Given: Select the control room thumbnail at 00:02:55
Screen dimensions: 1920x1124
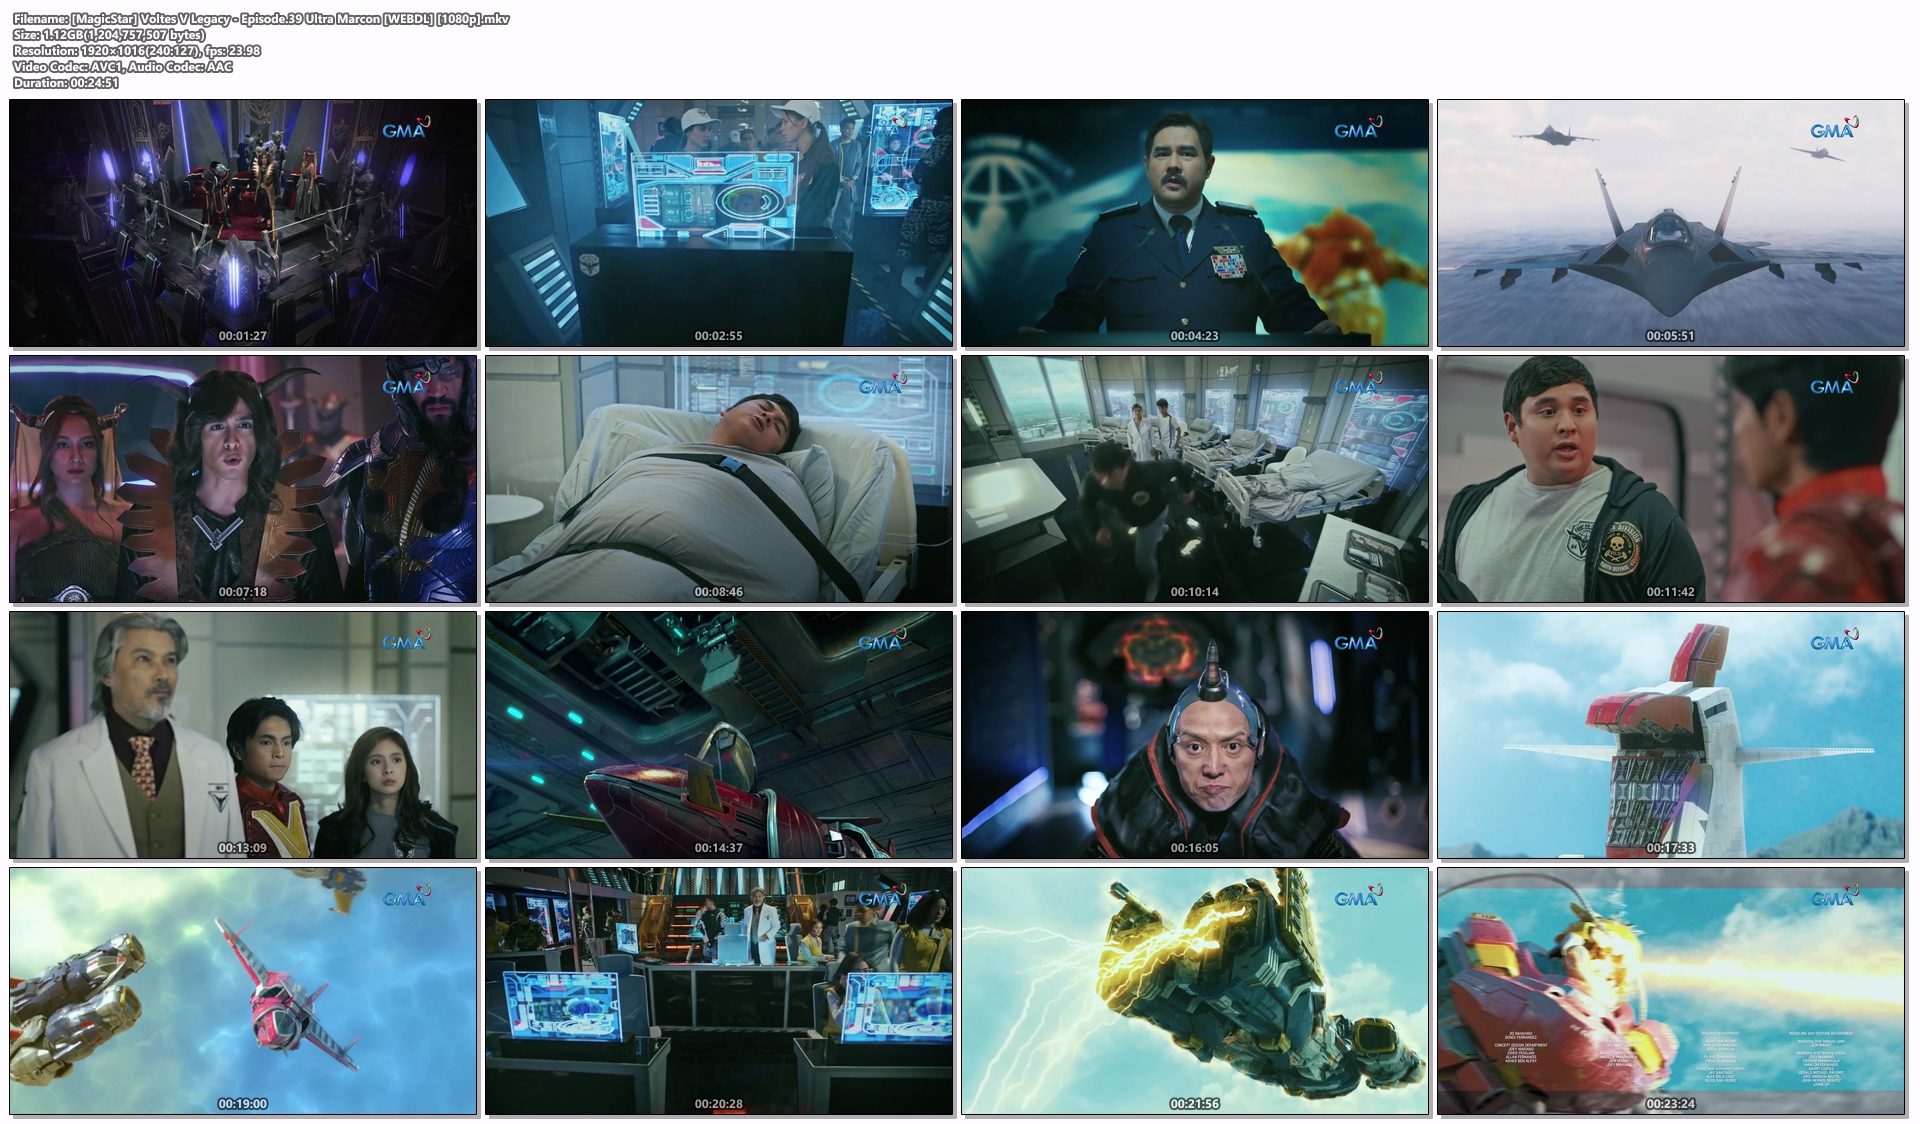Looking at the screenshot, I should [x=719, y=223].
